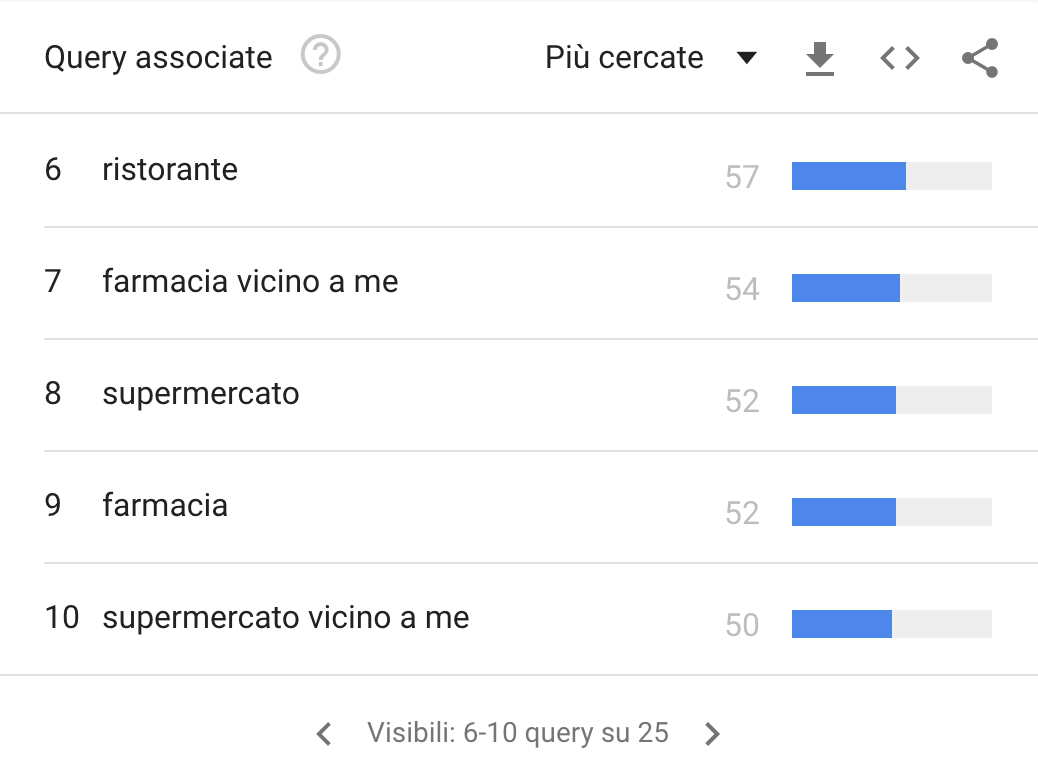Screen dimensions: 1038x784
Task: Share the Query associate widget
Action: point(980,58)
